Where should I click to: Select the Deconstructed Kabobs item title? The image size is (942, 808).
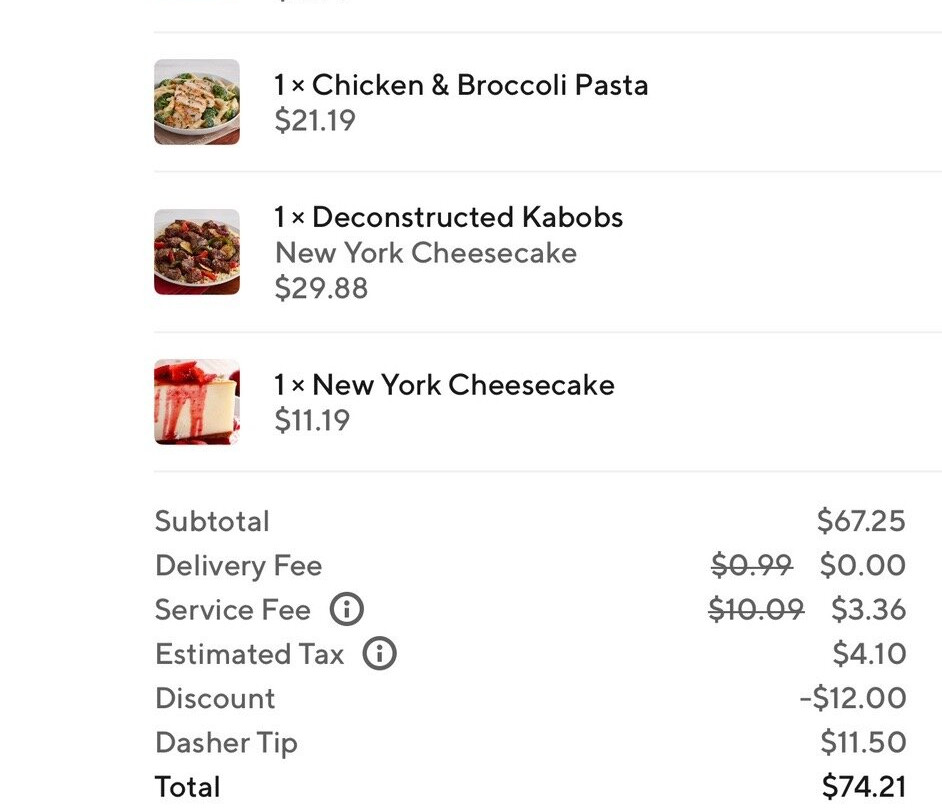(449, 217)
